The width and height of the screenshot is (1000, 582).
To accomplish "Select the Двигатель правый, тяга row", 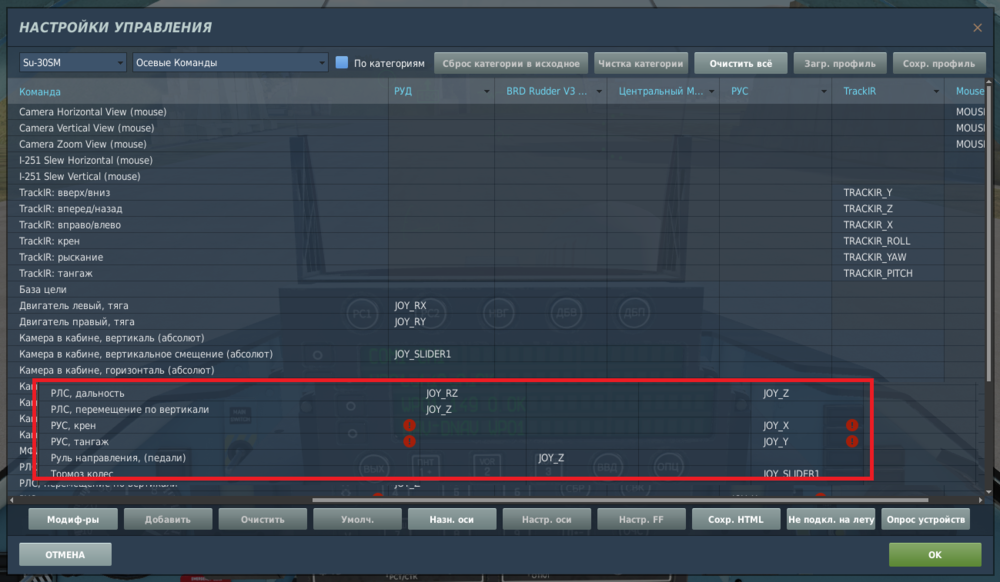I will (x=496, y=322).
